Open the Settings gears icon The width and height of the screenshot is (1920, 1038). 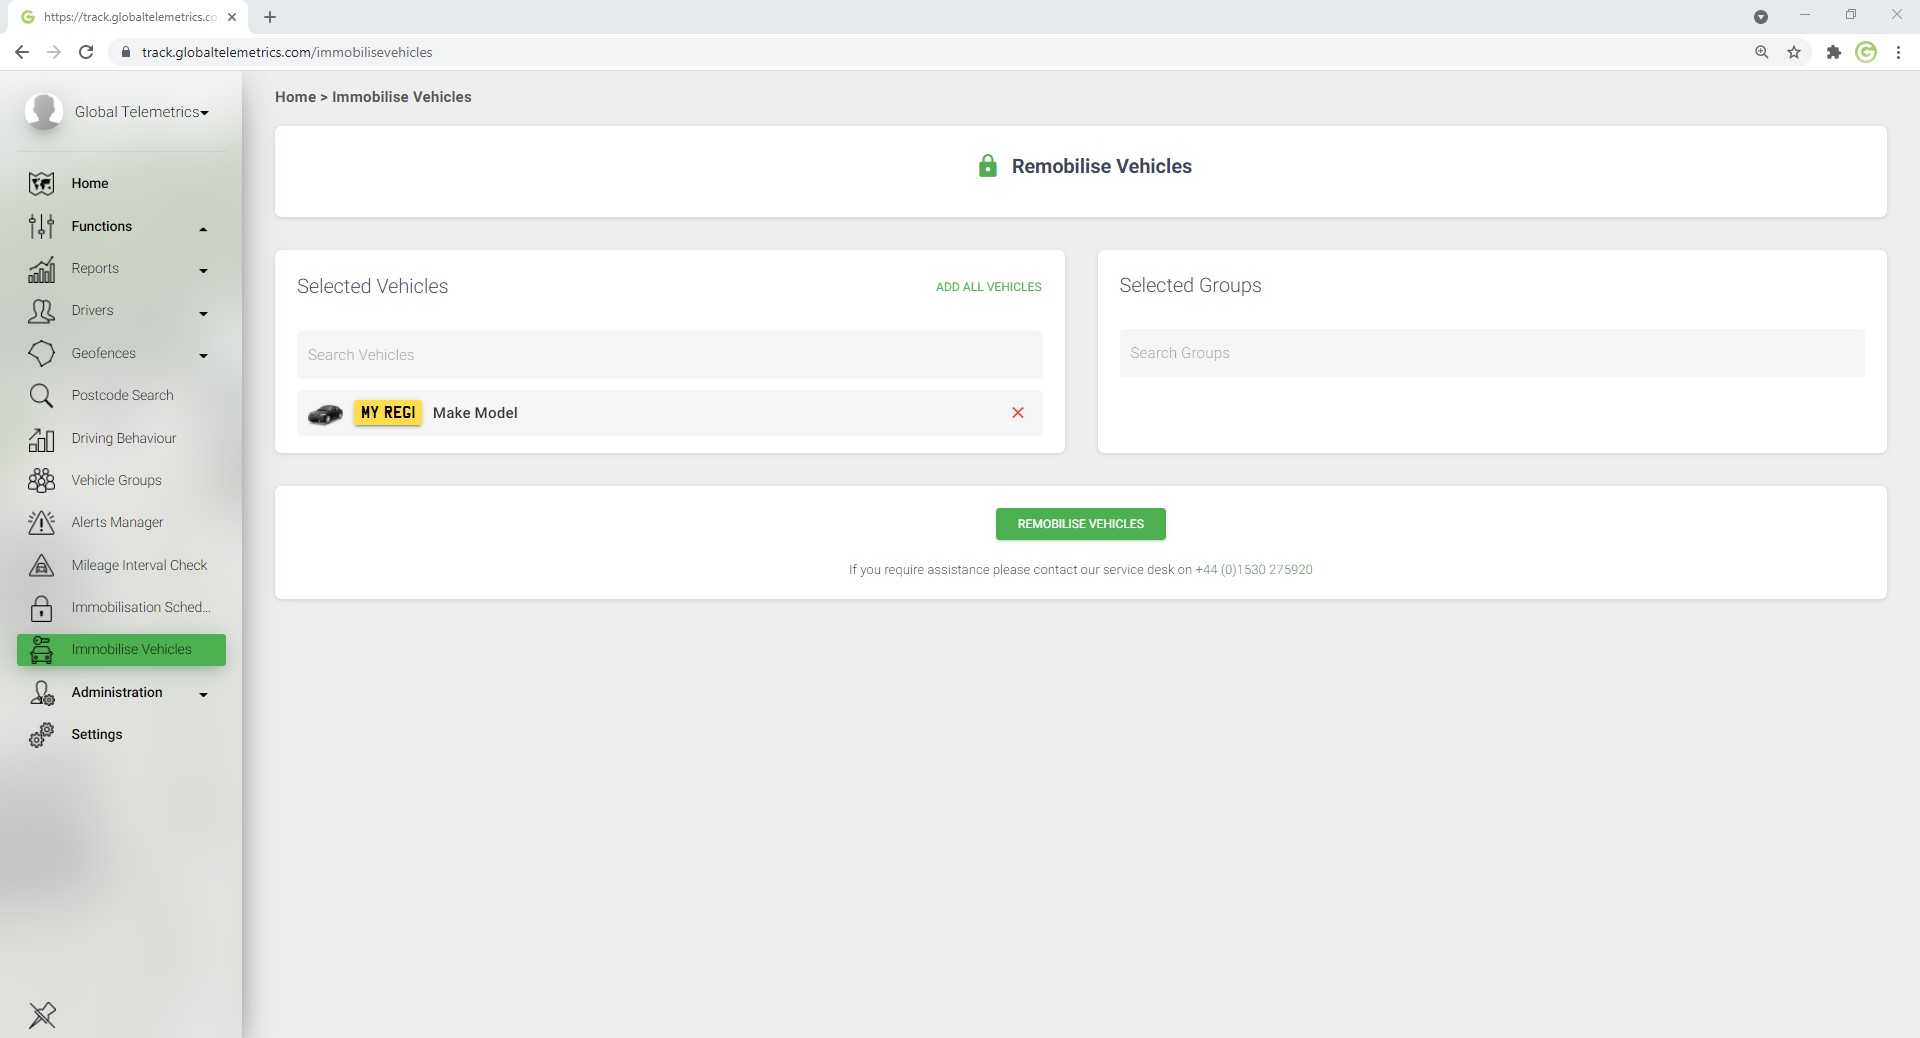click(41, 735)
